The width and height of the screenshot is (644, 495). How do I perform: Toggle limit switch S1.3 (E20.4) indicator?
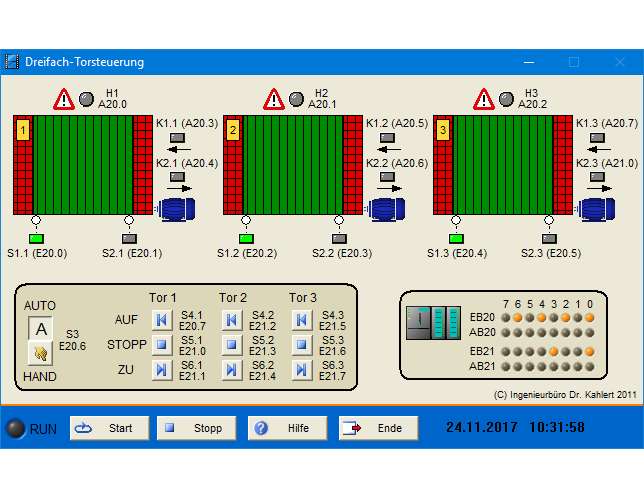[x=456, y=239]
